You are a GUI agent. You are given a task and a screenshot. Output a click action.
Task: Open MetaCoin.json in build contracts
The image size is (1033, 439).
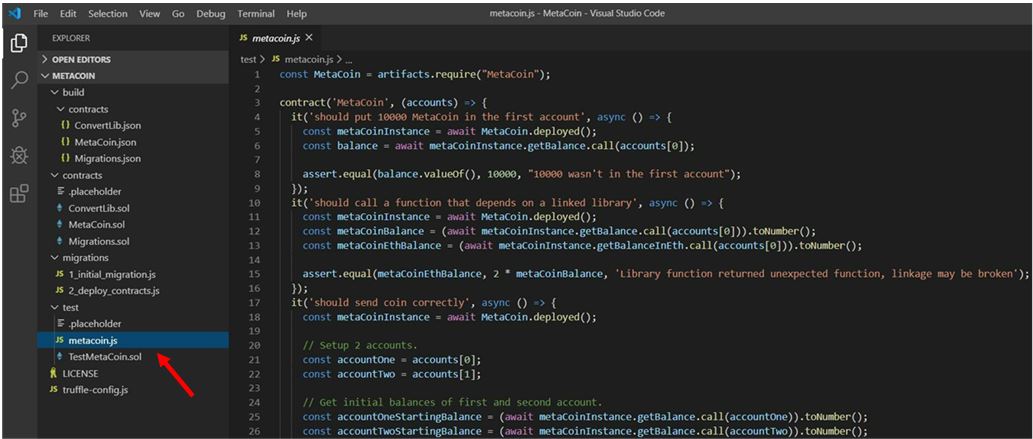click(104, 142)
